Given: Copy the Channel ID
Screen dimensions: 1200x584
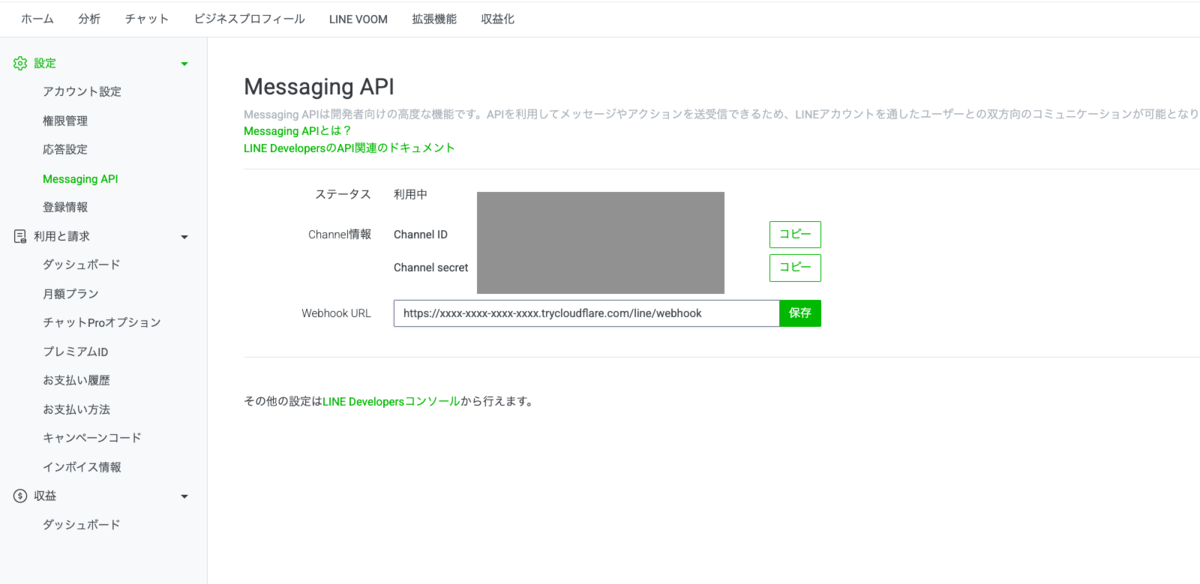Looking at the screenshot, I should [795, 234].
